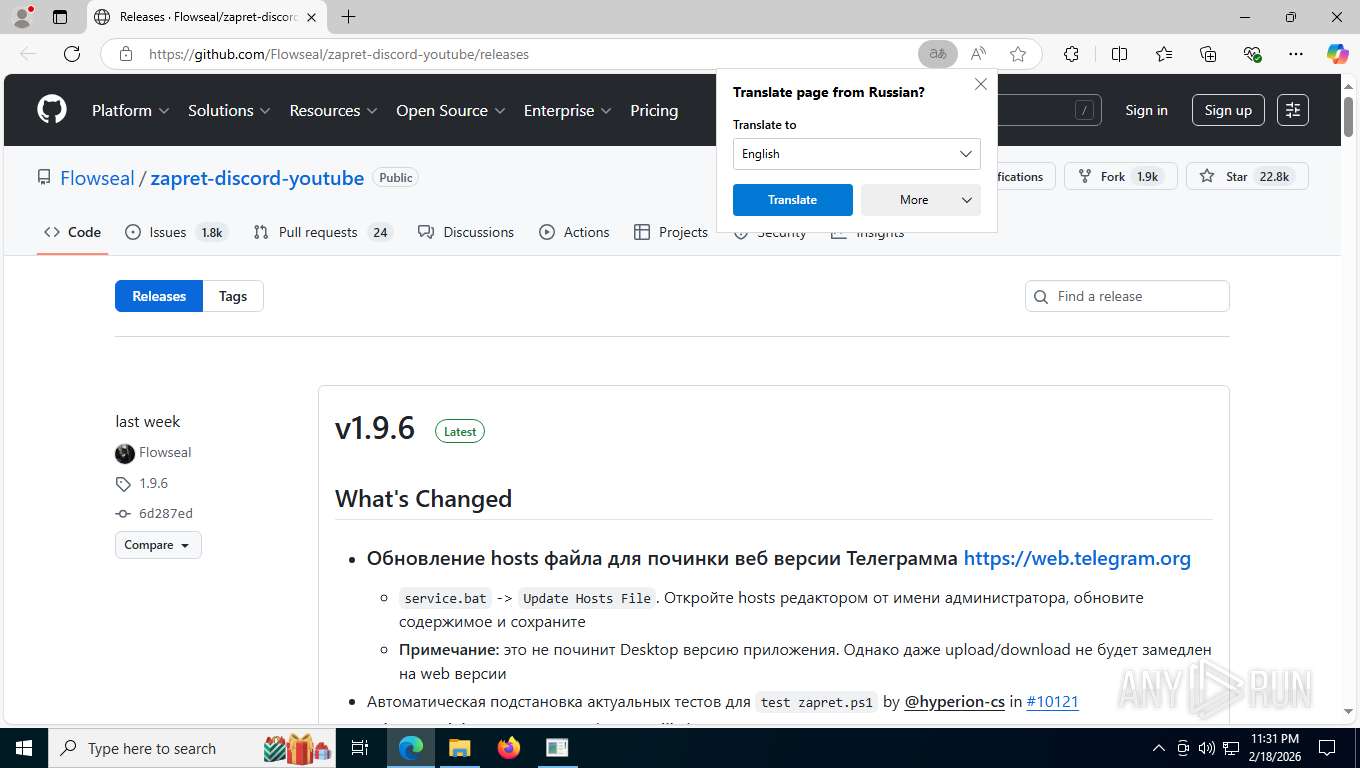
Task: Expand the Enterprise menu
Action: (x=568, y=110)
